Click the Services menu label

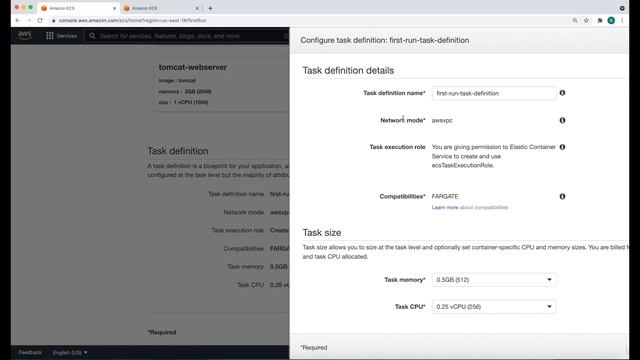click(x=67, y=36)
